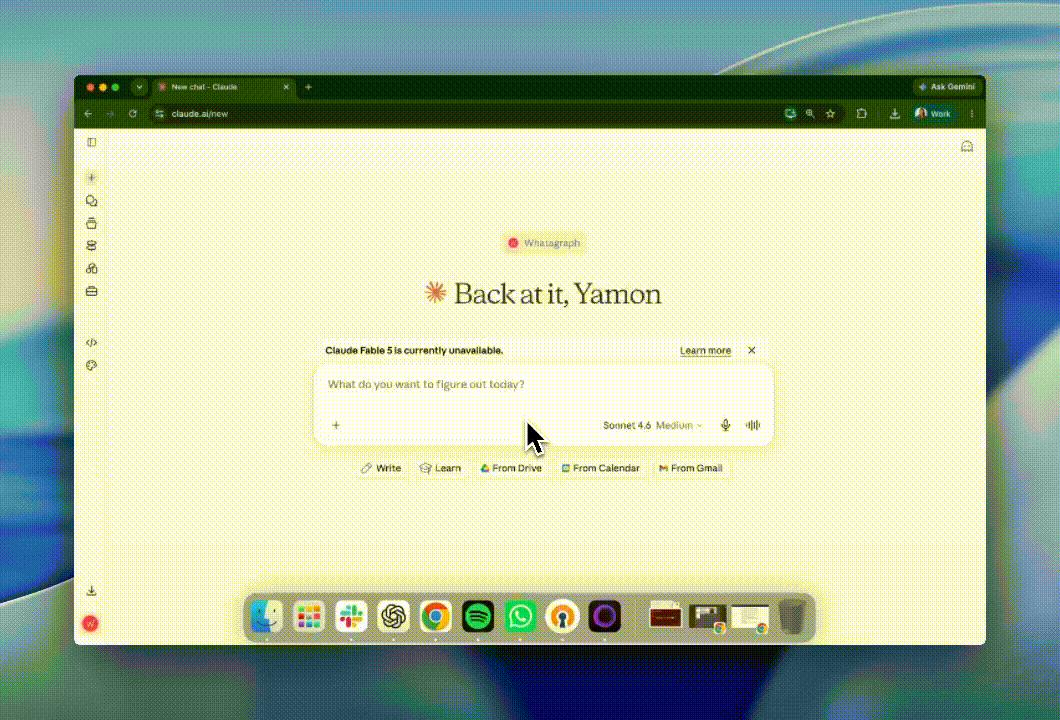Open the Trash in the Dock
Screen dimensions: 1060x720
point(792,617)
